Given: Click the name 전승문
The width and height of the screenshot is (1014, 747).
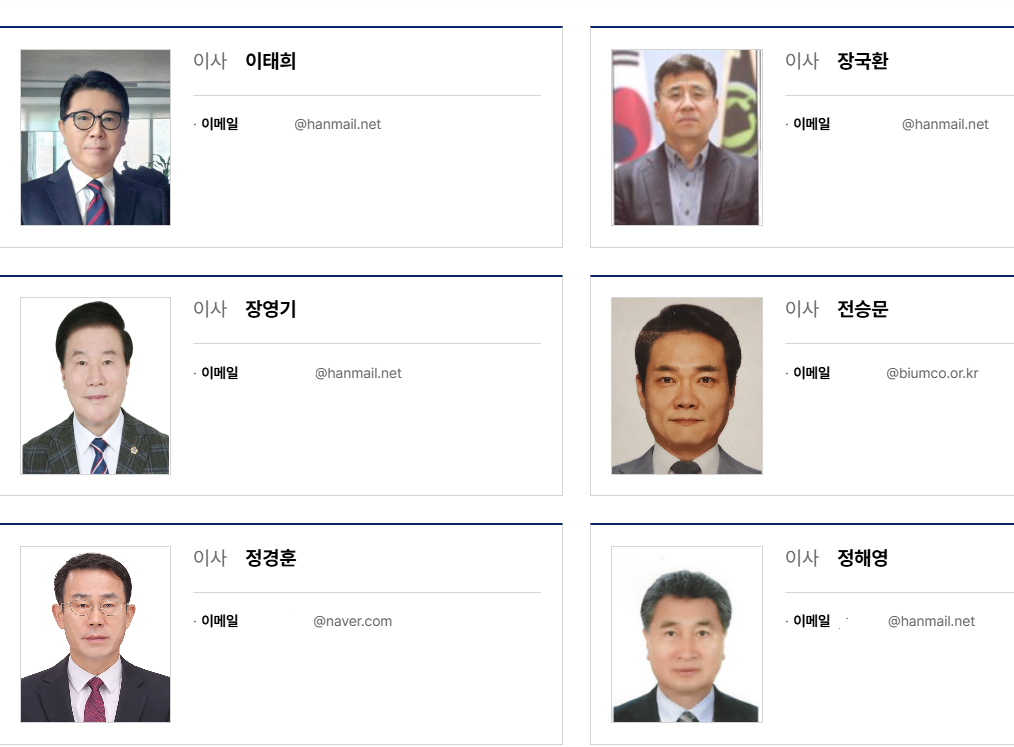Looking at the screenshot, I should (863, 309).
